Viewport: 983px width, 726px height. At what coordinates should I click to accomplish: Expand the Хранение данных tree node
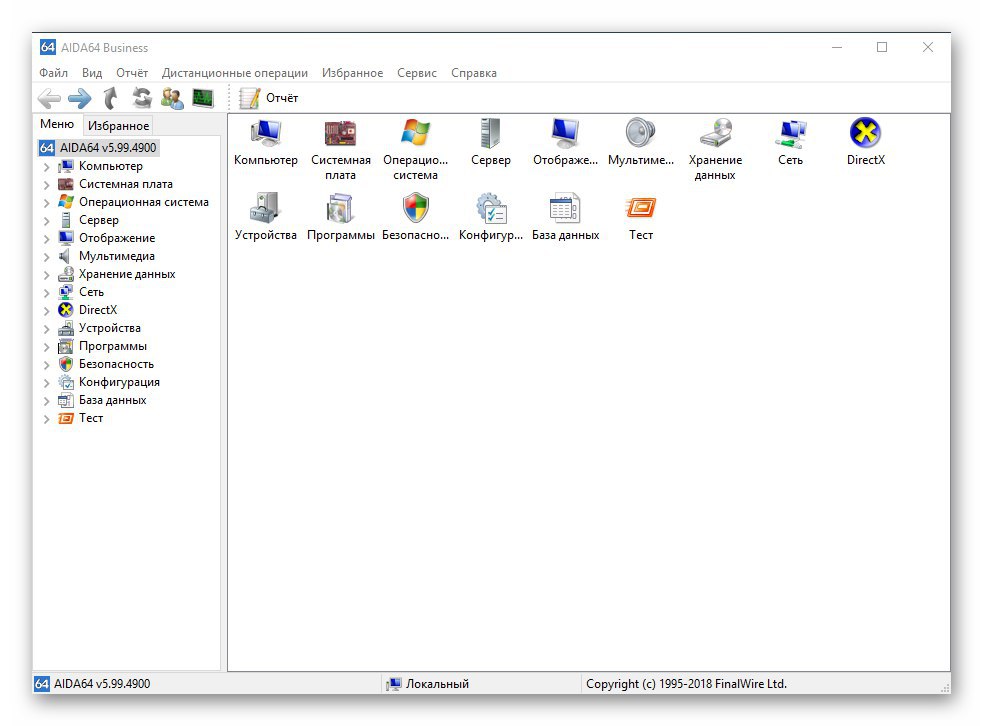(46, 275)
